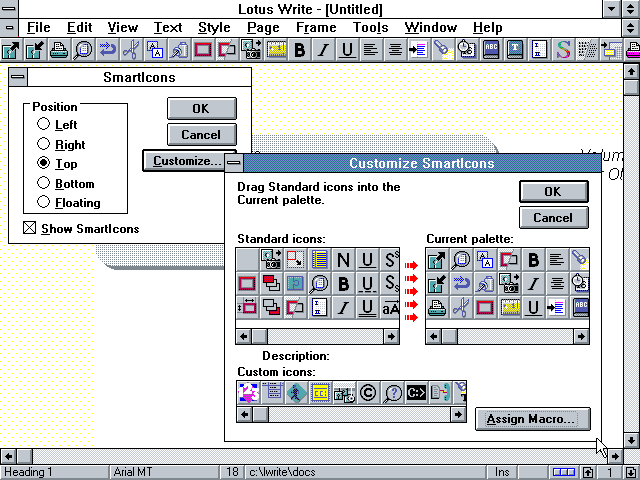
Task: Click Cancel in the SmartIcons dialog
Action: click(202, 135)
